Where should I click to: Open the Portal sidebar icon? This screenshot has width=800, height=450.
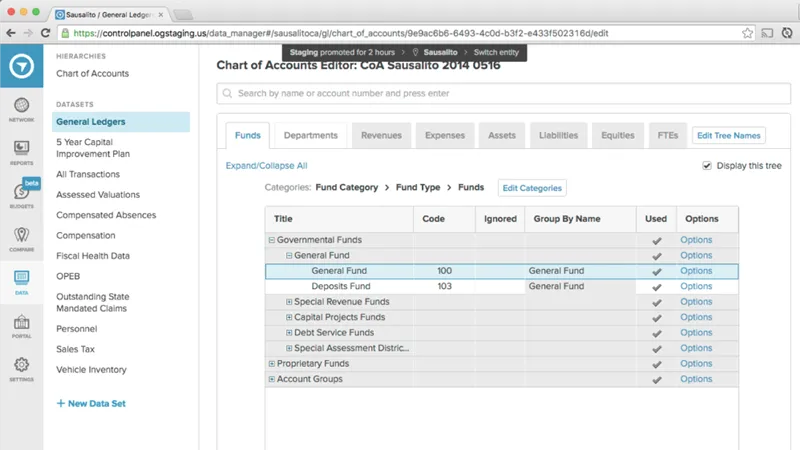[x=21, y=326]
